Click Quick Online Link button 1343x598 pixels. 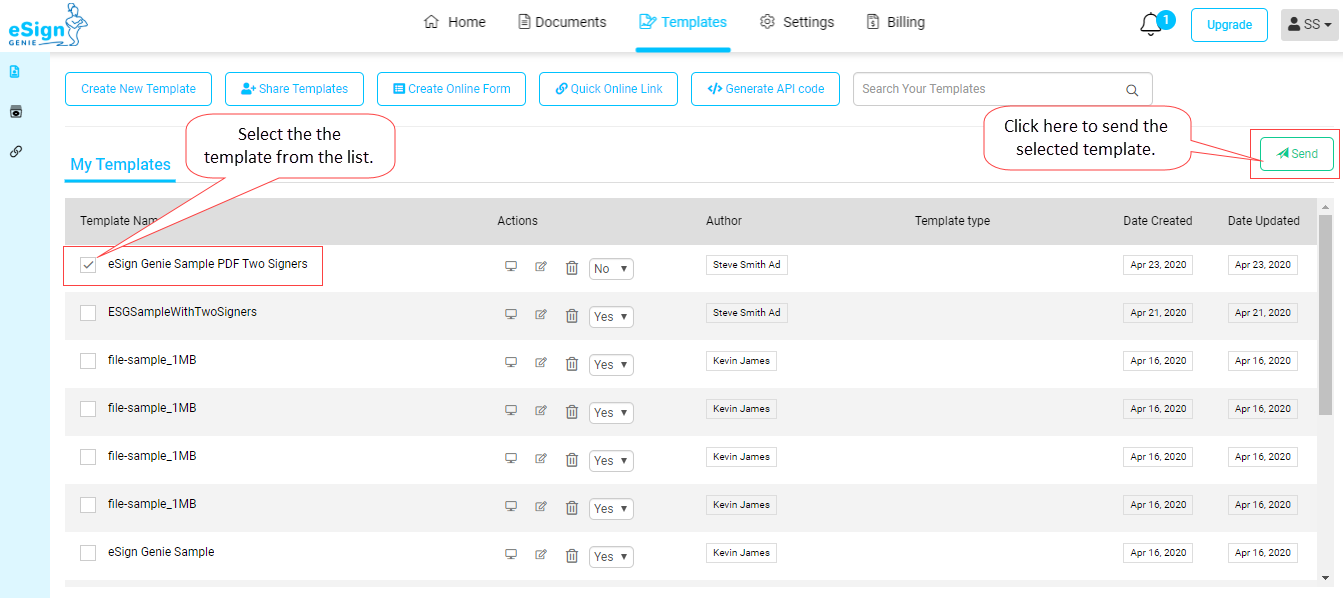609,89
